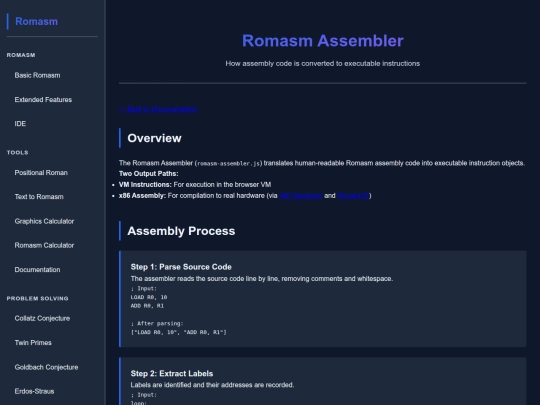
Task: Open Text to Romasm tool
Action: pos(39,197)
